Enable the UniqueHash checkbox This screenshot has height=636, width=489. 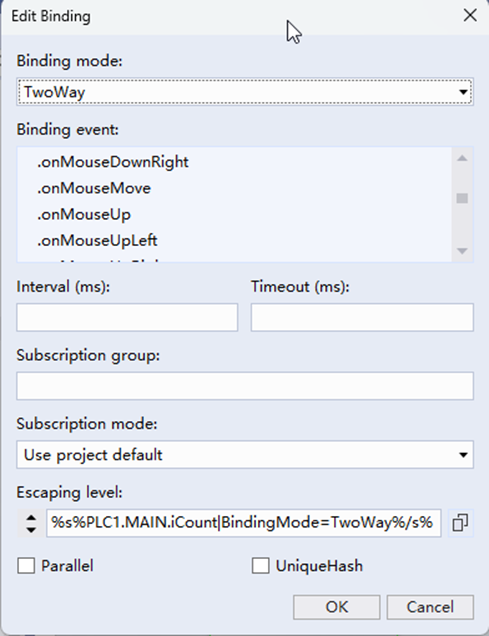click(260, 565)
